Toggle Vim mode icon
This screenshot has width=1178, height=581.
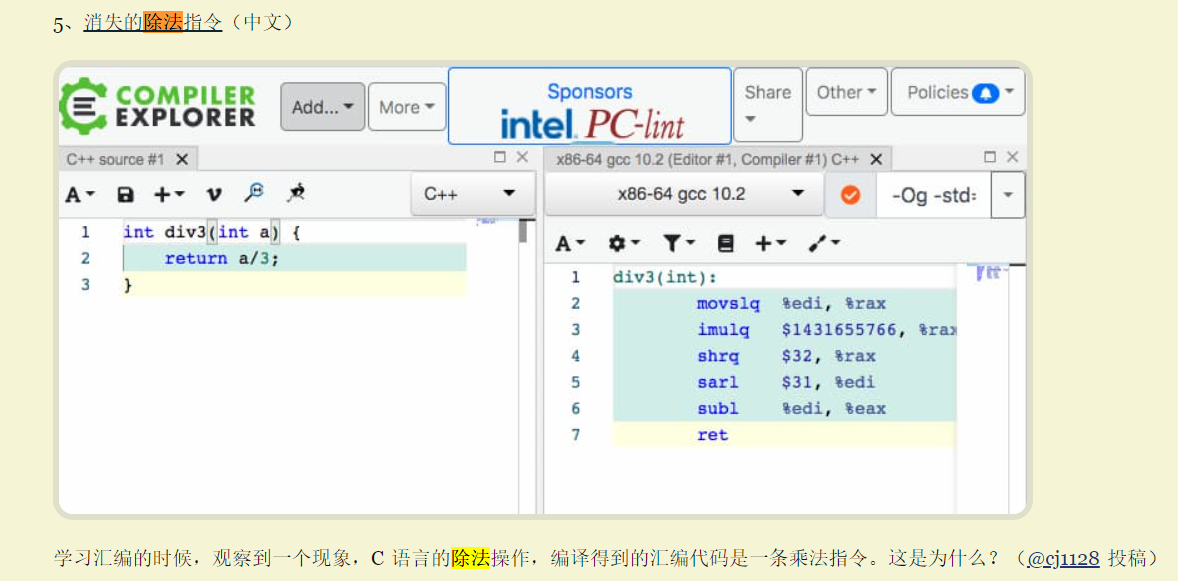pos(214,195)
